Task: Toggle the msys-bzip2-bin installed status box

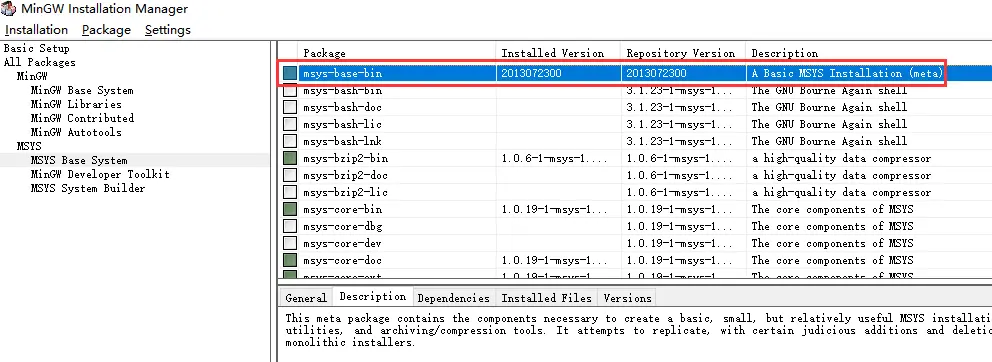Action: click(290, 158)
